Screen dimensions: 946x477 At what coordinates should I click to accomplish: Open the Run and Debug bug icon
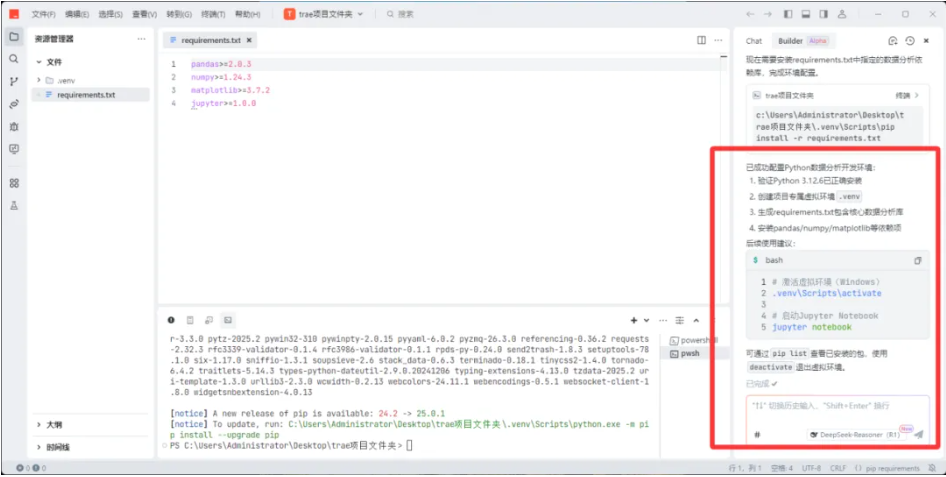pyautogui.click(x=14, y=126)
